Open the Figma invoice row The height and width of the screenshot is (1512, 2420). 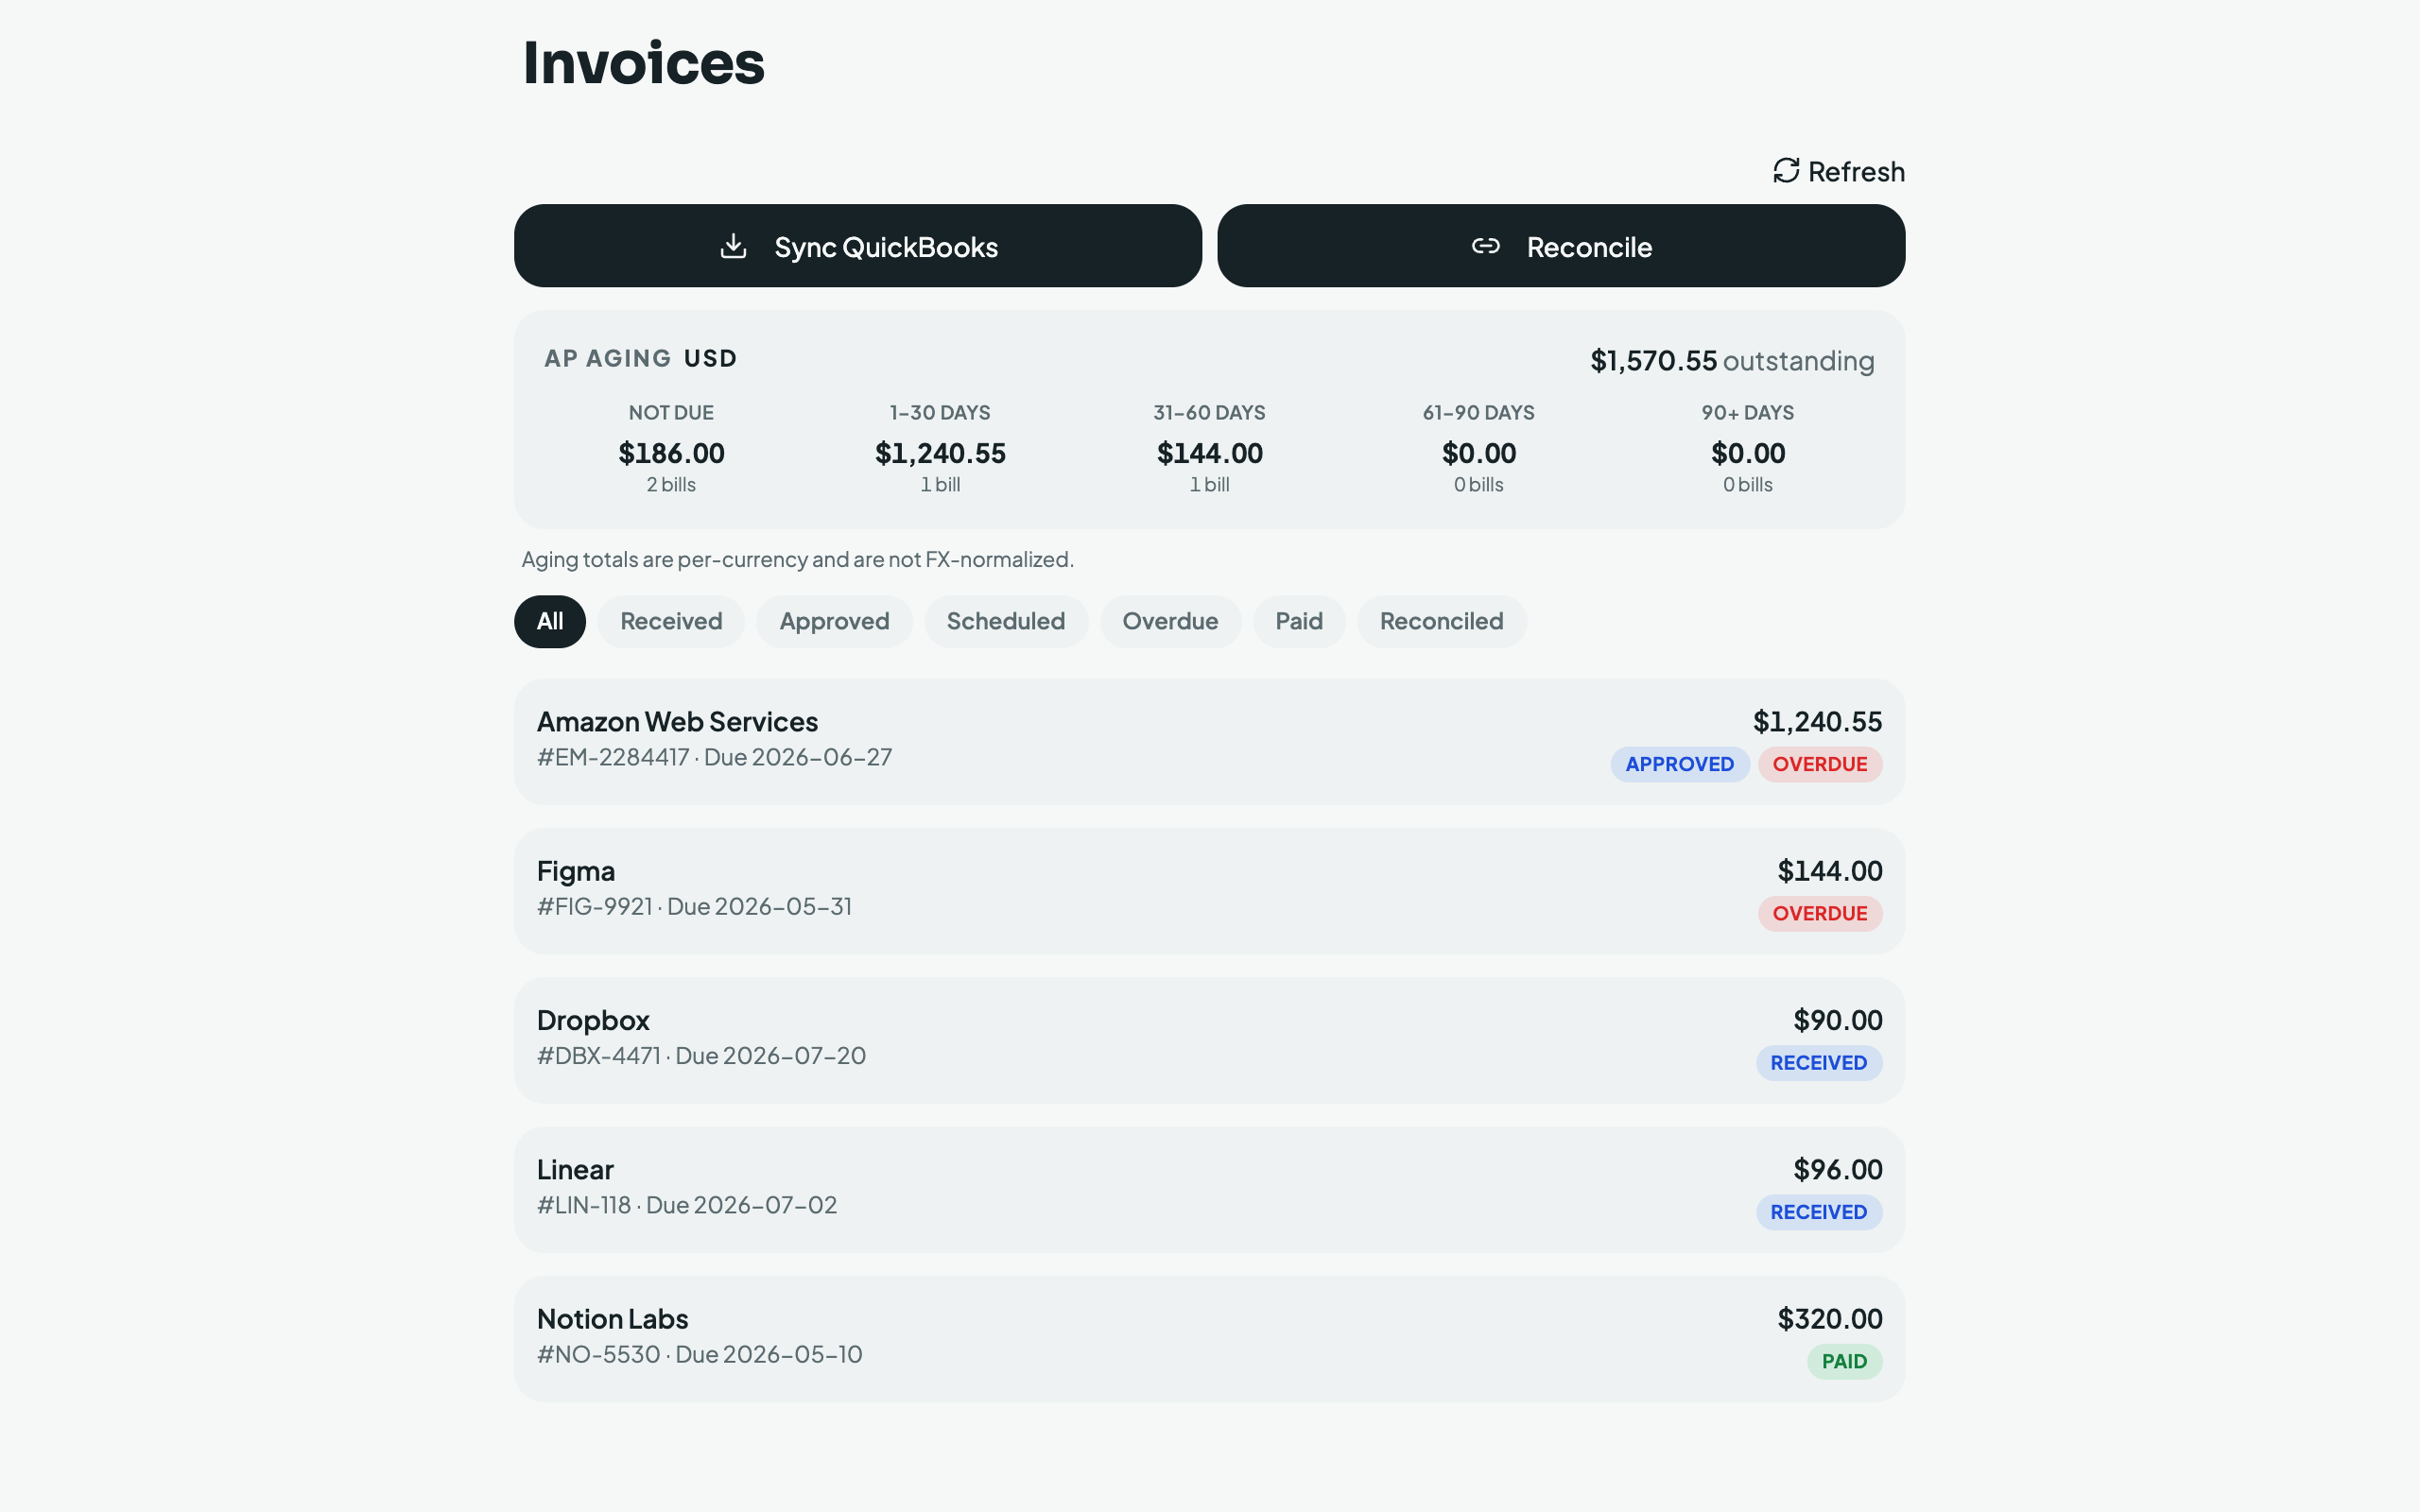point(1209,891)
